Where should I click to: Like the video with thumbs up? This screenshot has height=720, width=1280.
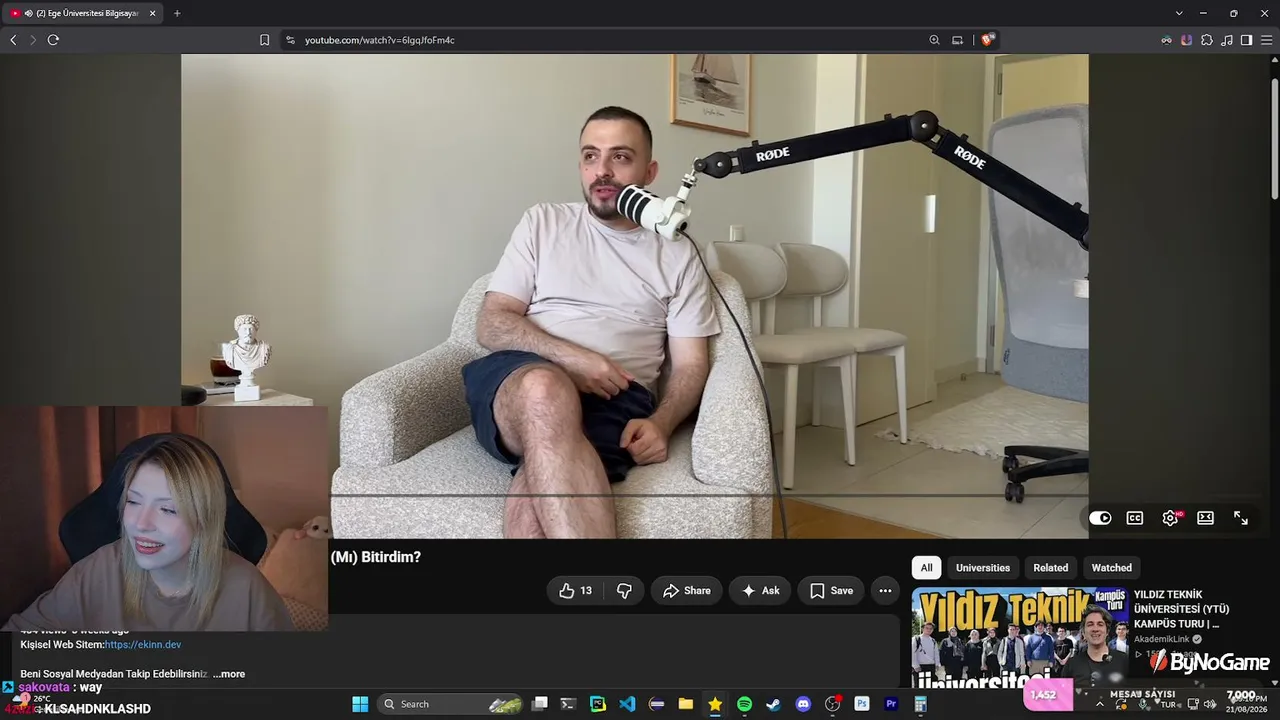pyautogui.click(x=576, y=591)
